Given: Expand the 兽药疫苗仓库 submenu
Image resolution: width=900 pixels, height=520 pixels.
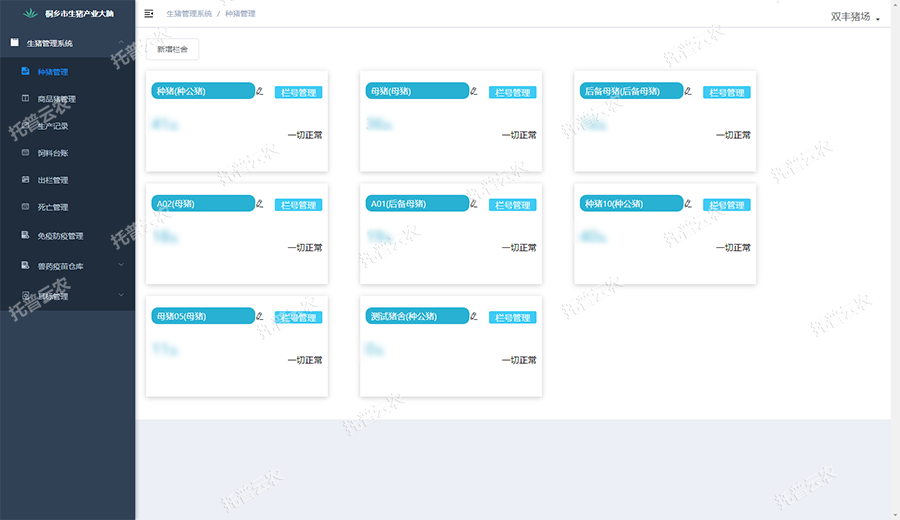Looking at the screenshot, I should [120, 266].
